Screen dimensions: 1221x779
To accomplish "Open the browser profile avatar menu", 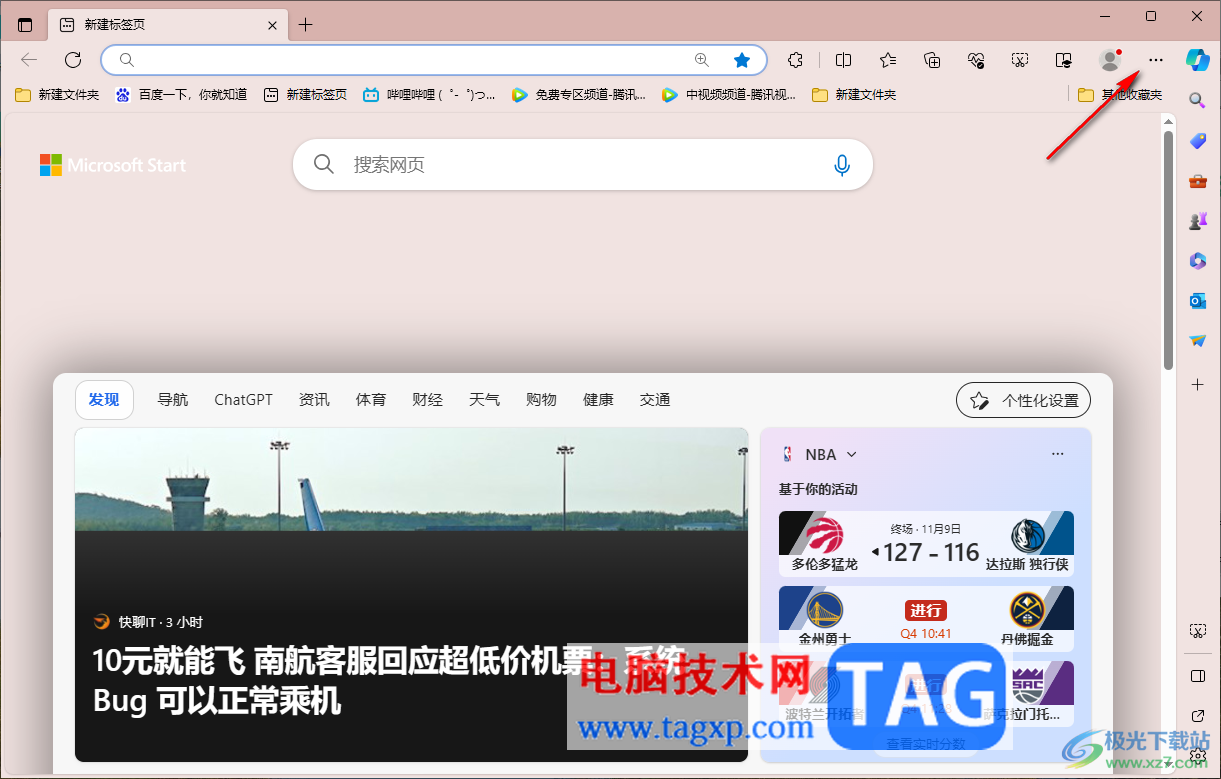I will 1110,60.
